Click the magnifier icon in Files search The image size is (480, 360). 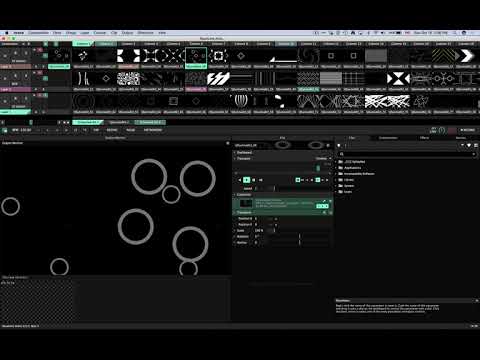tap(342, 154)
